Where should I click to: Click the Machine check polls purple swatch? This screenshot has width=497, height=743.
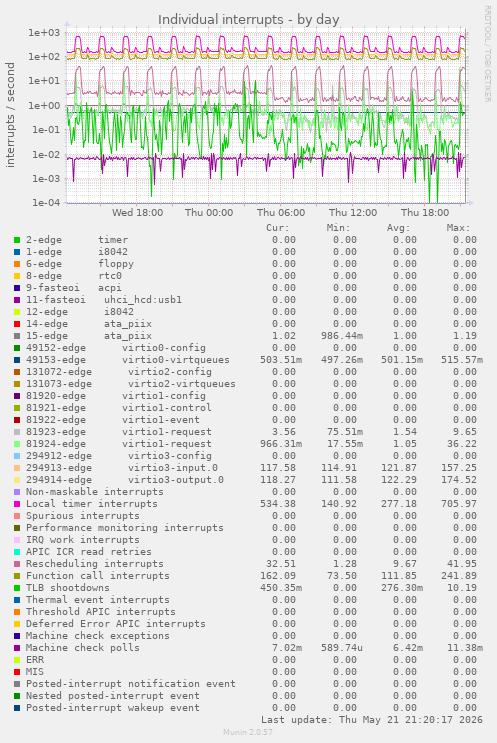17,648
